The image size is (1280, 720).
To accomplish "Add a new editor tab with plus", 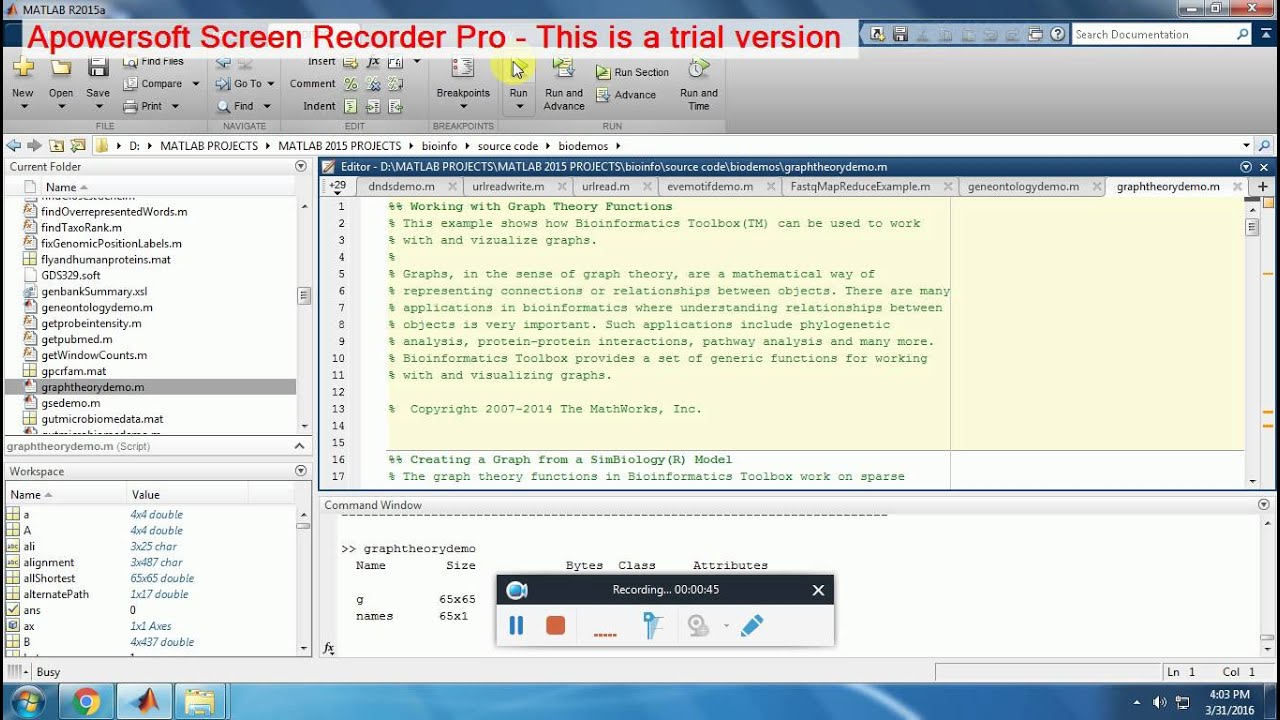I will pos(1262,186).
